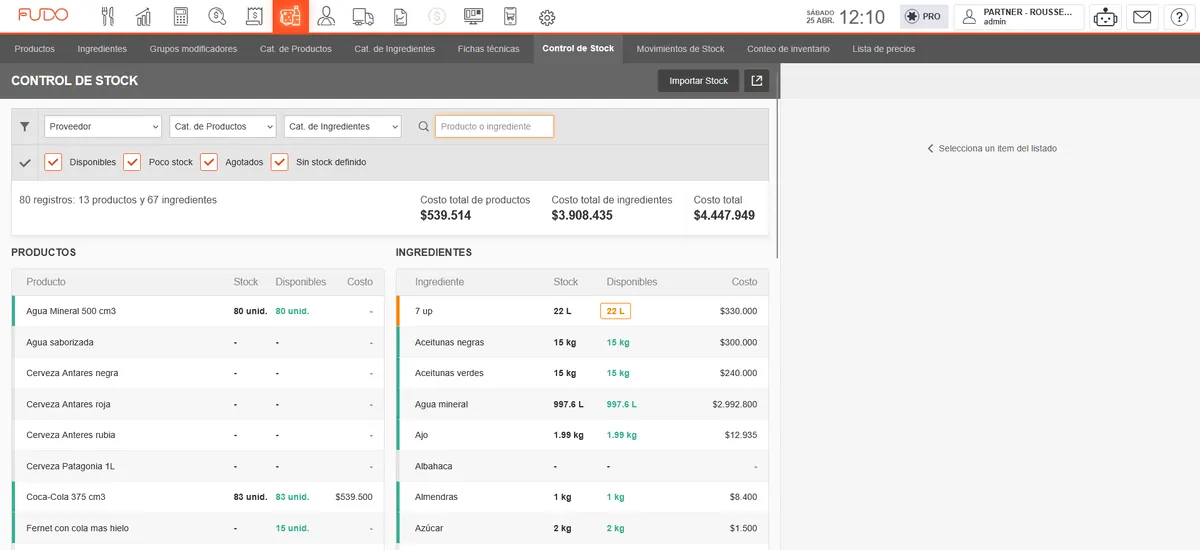This screenshot has height=550, width=1200.
Task: Expand the Cat. de Ingredientes filter dropdown
Action: (x=343, y=127)
